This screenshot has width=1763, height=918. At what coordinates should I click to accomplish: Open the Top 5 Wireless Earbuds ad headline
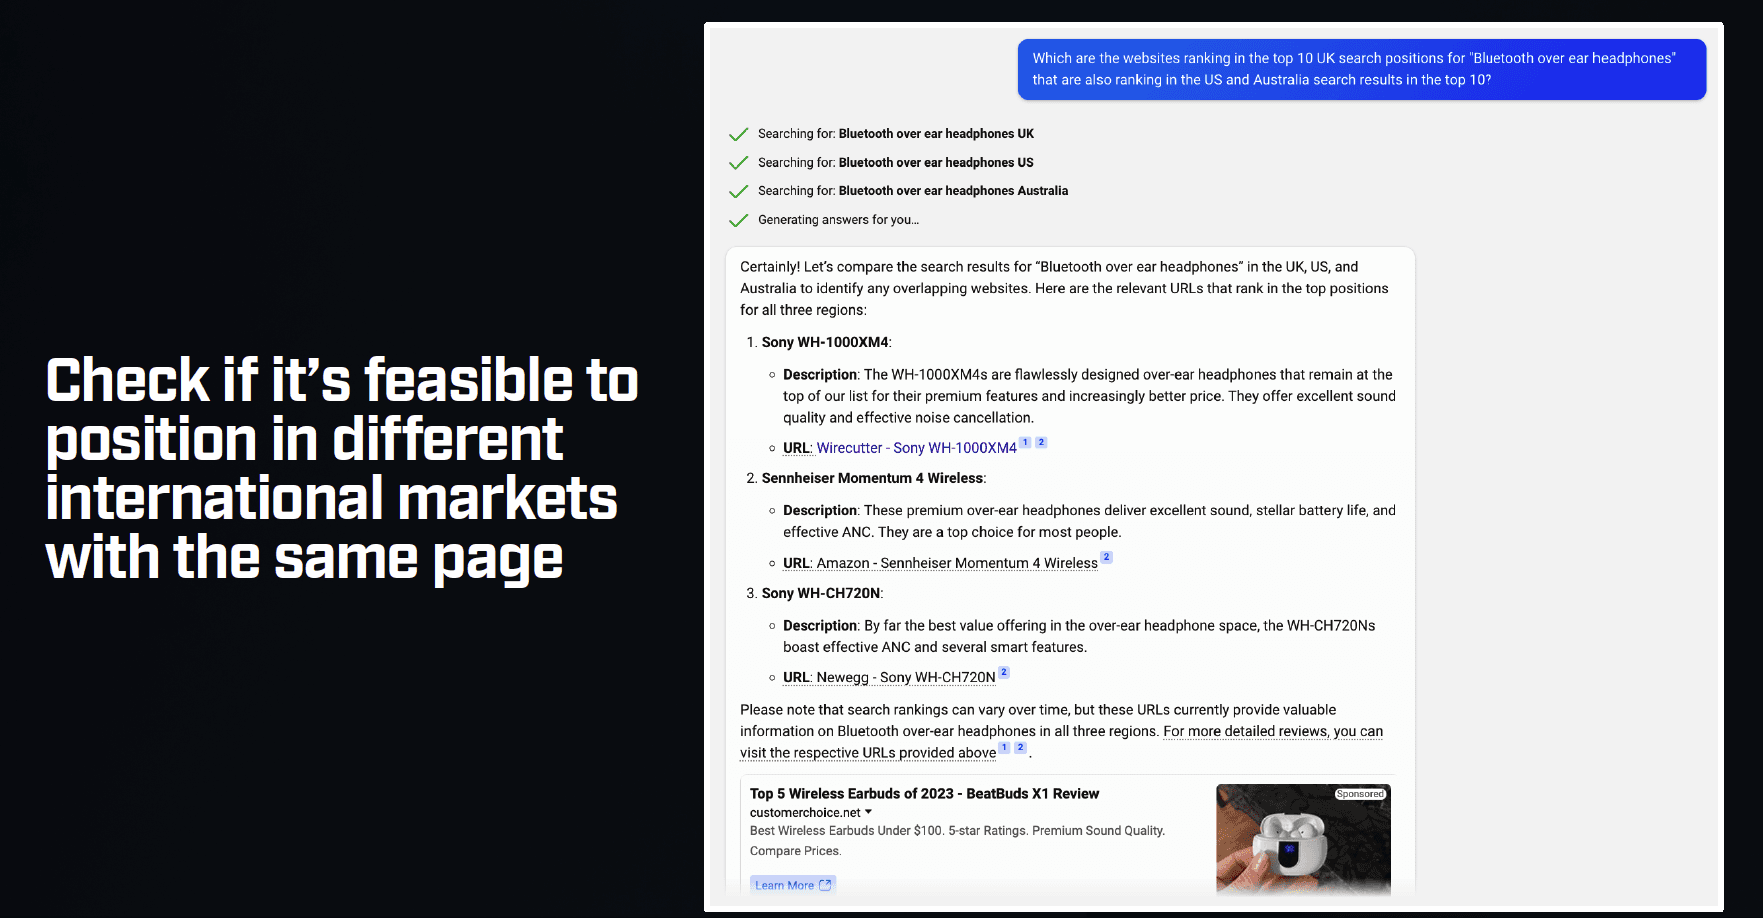[x=924, y=793]
